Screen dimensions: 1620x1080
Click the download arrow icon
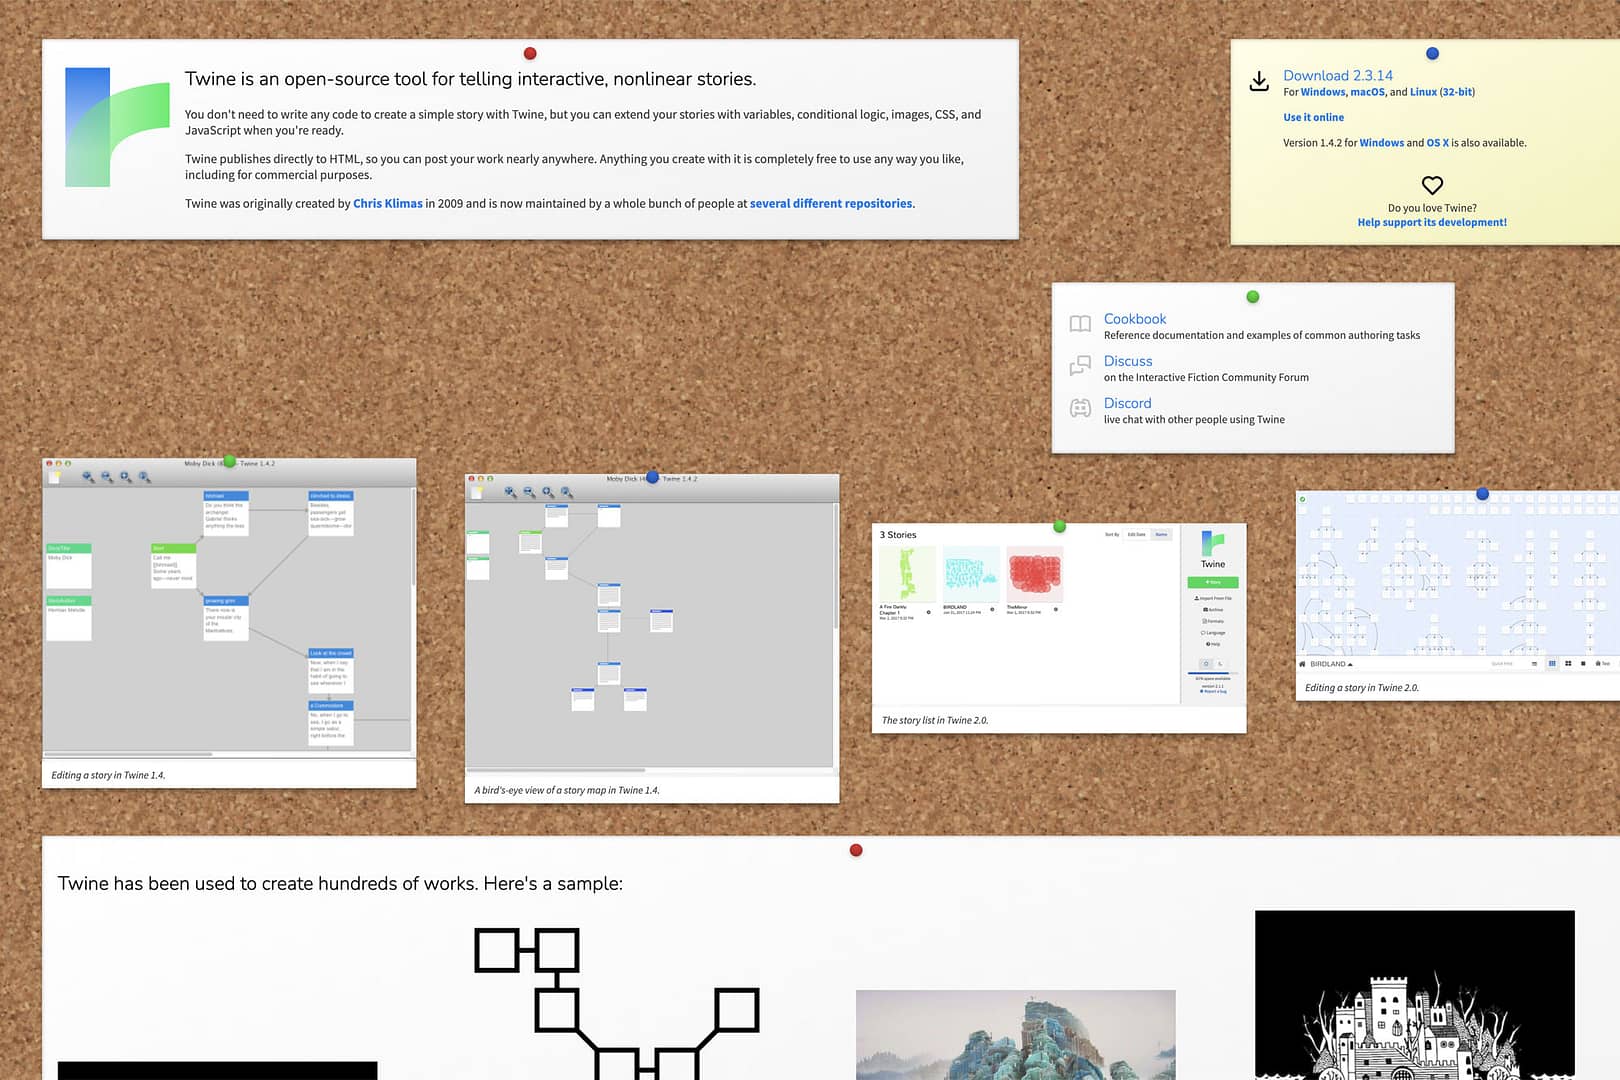click(1259, 81)
